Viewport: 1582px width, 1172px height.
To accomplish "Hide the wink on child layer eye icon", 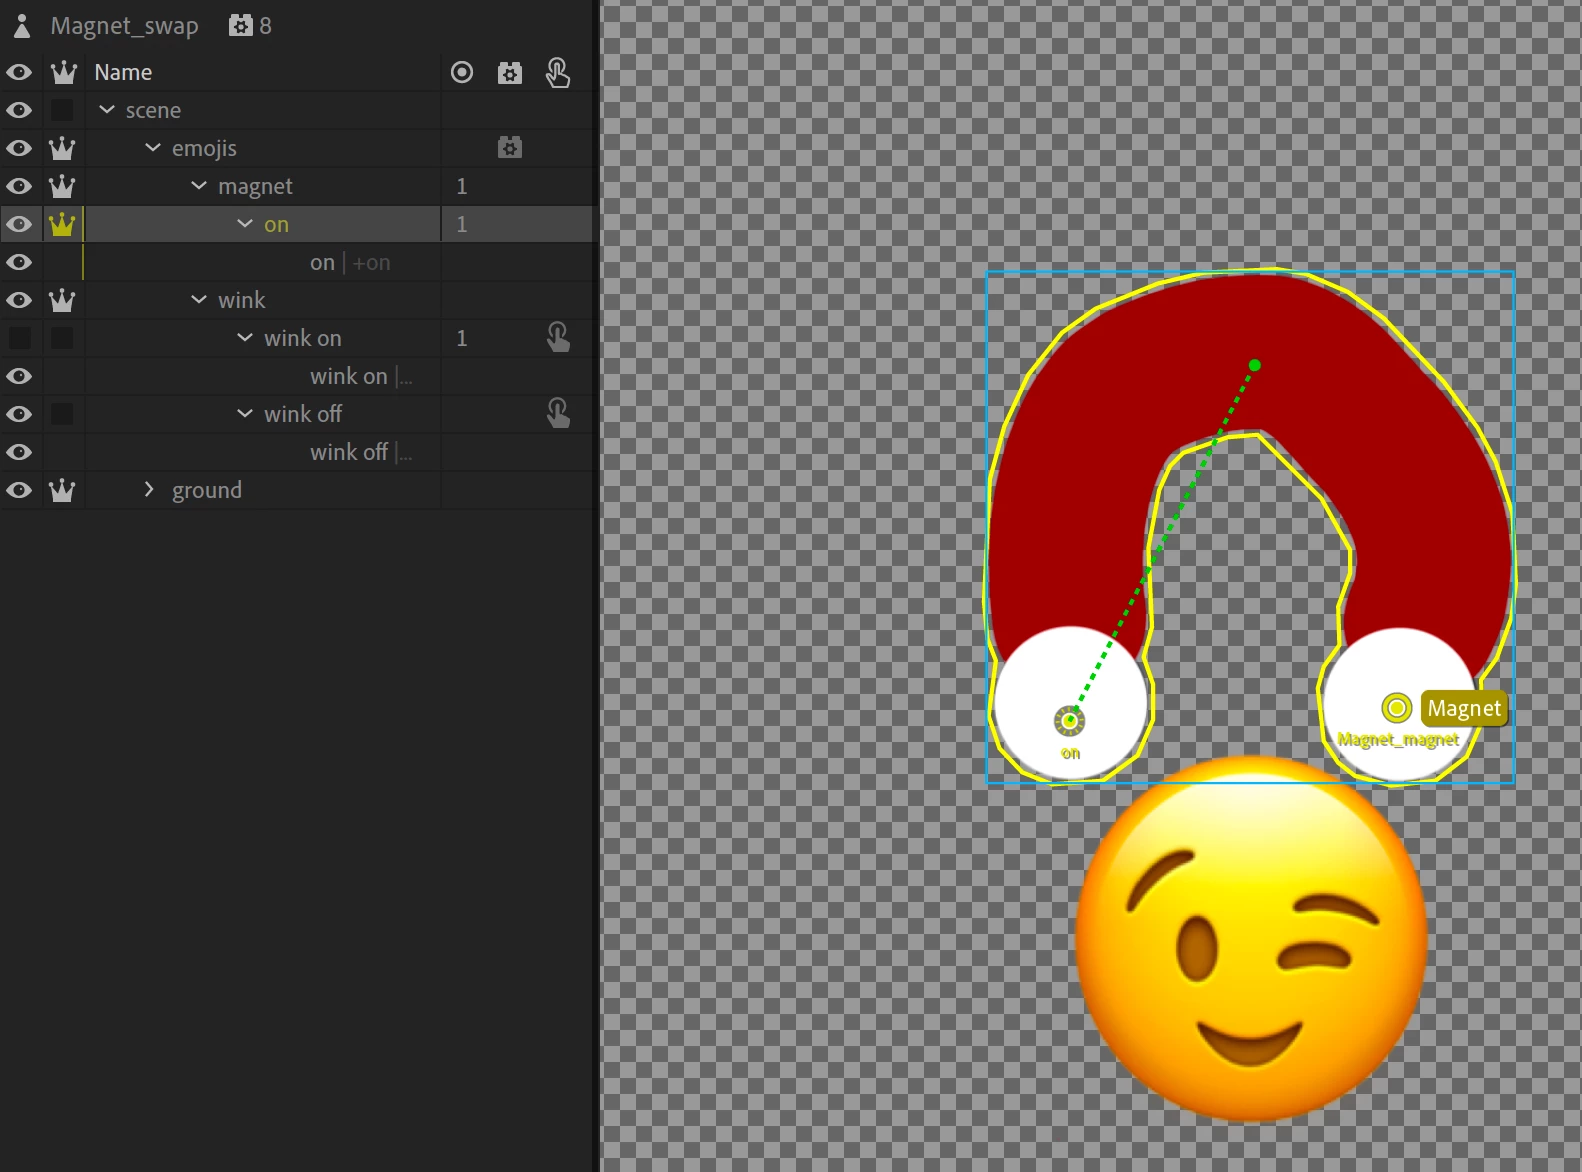I will 19,376.
